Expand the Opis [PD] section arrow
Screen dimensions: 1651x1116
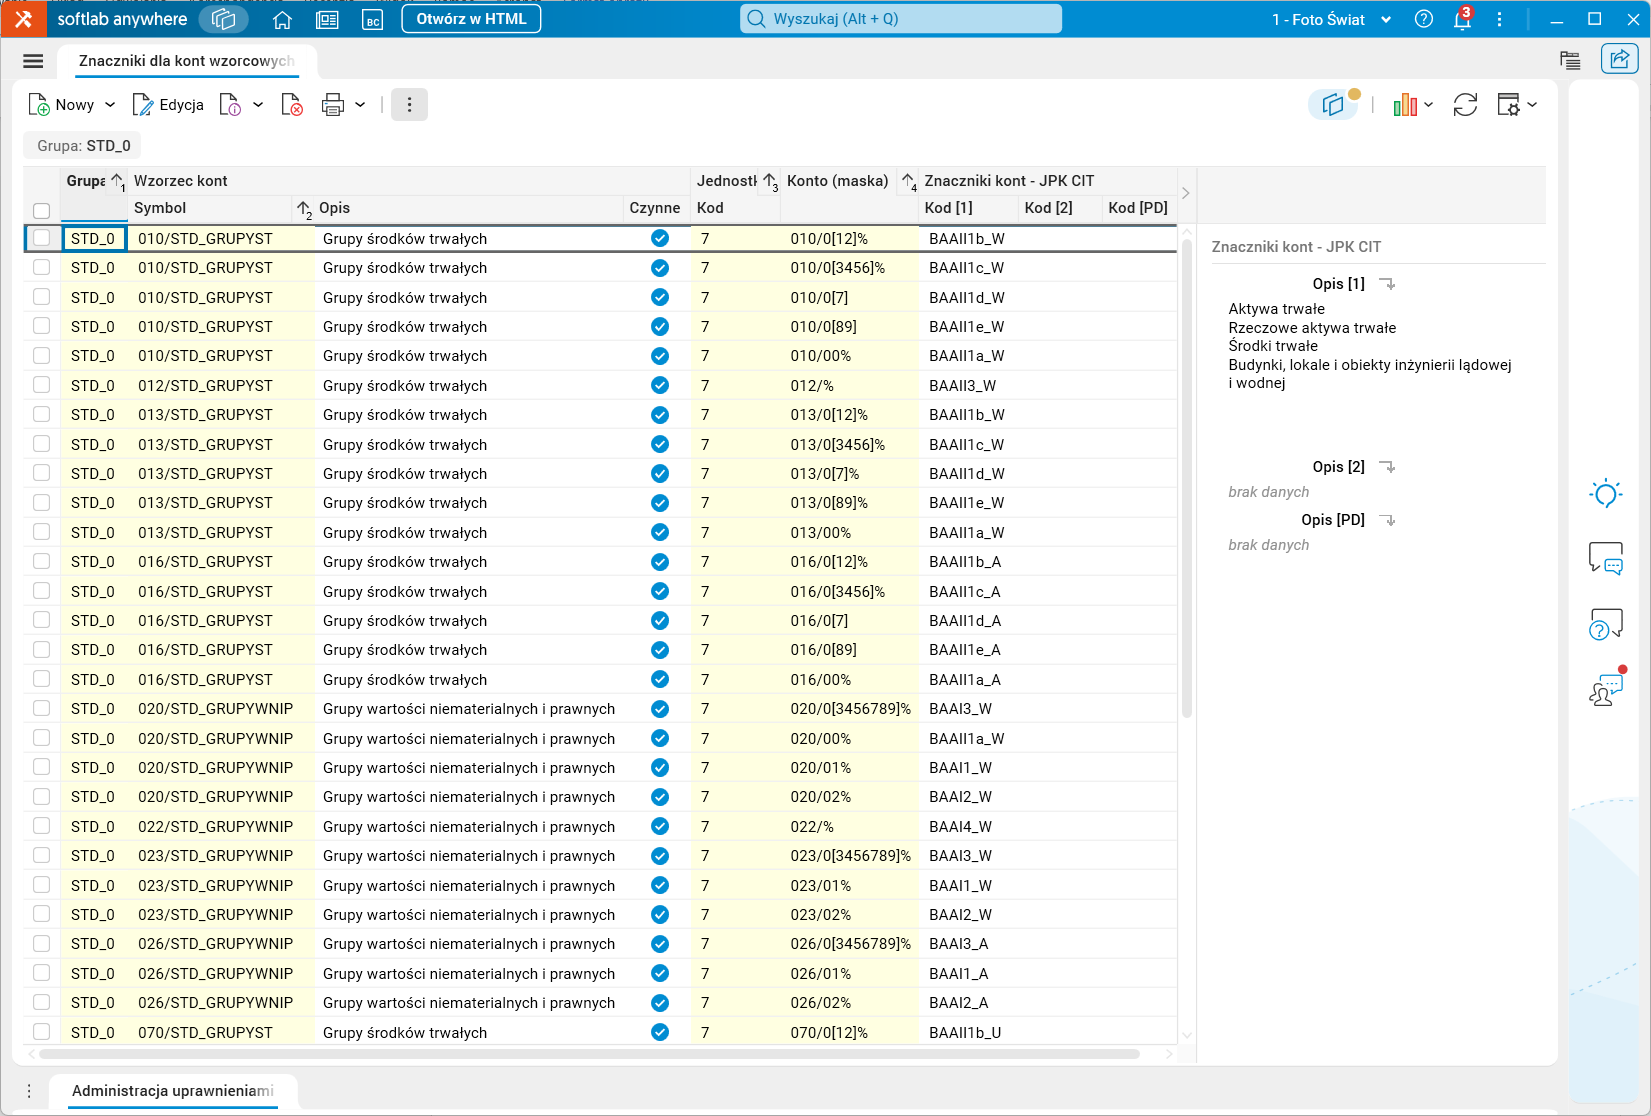1387,520
